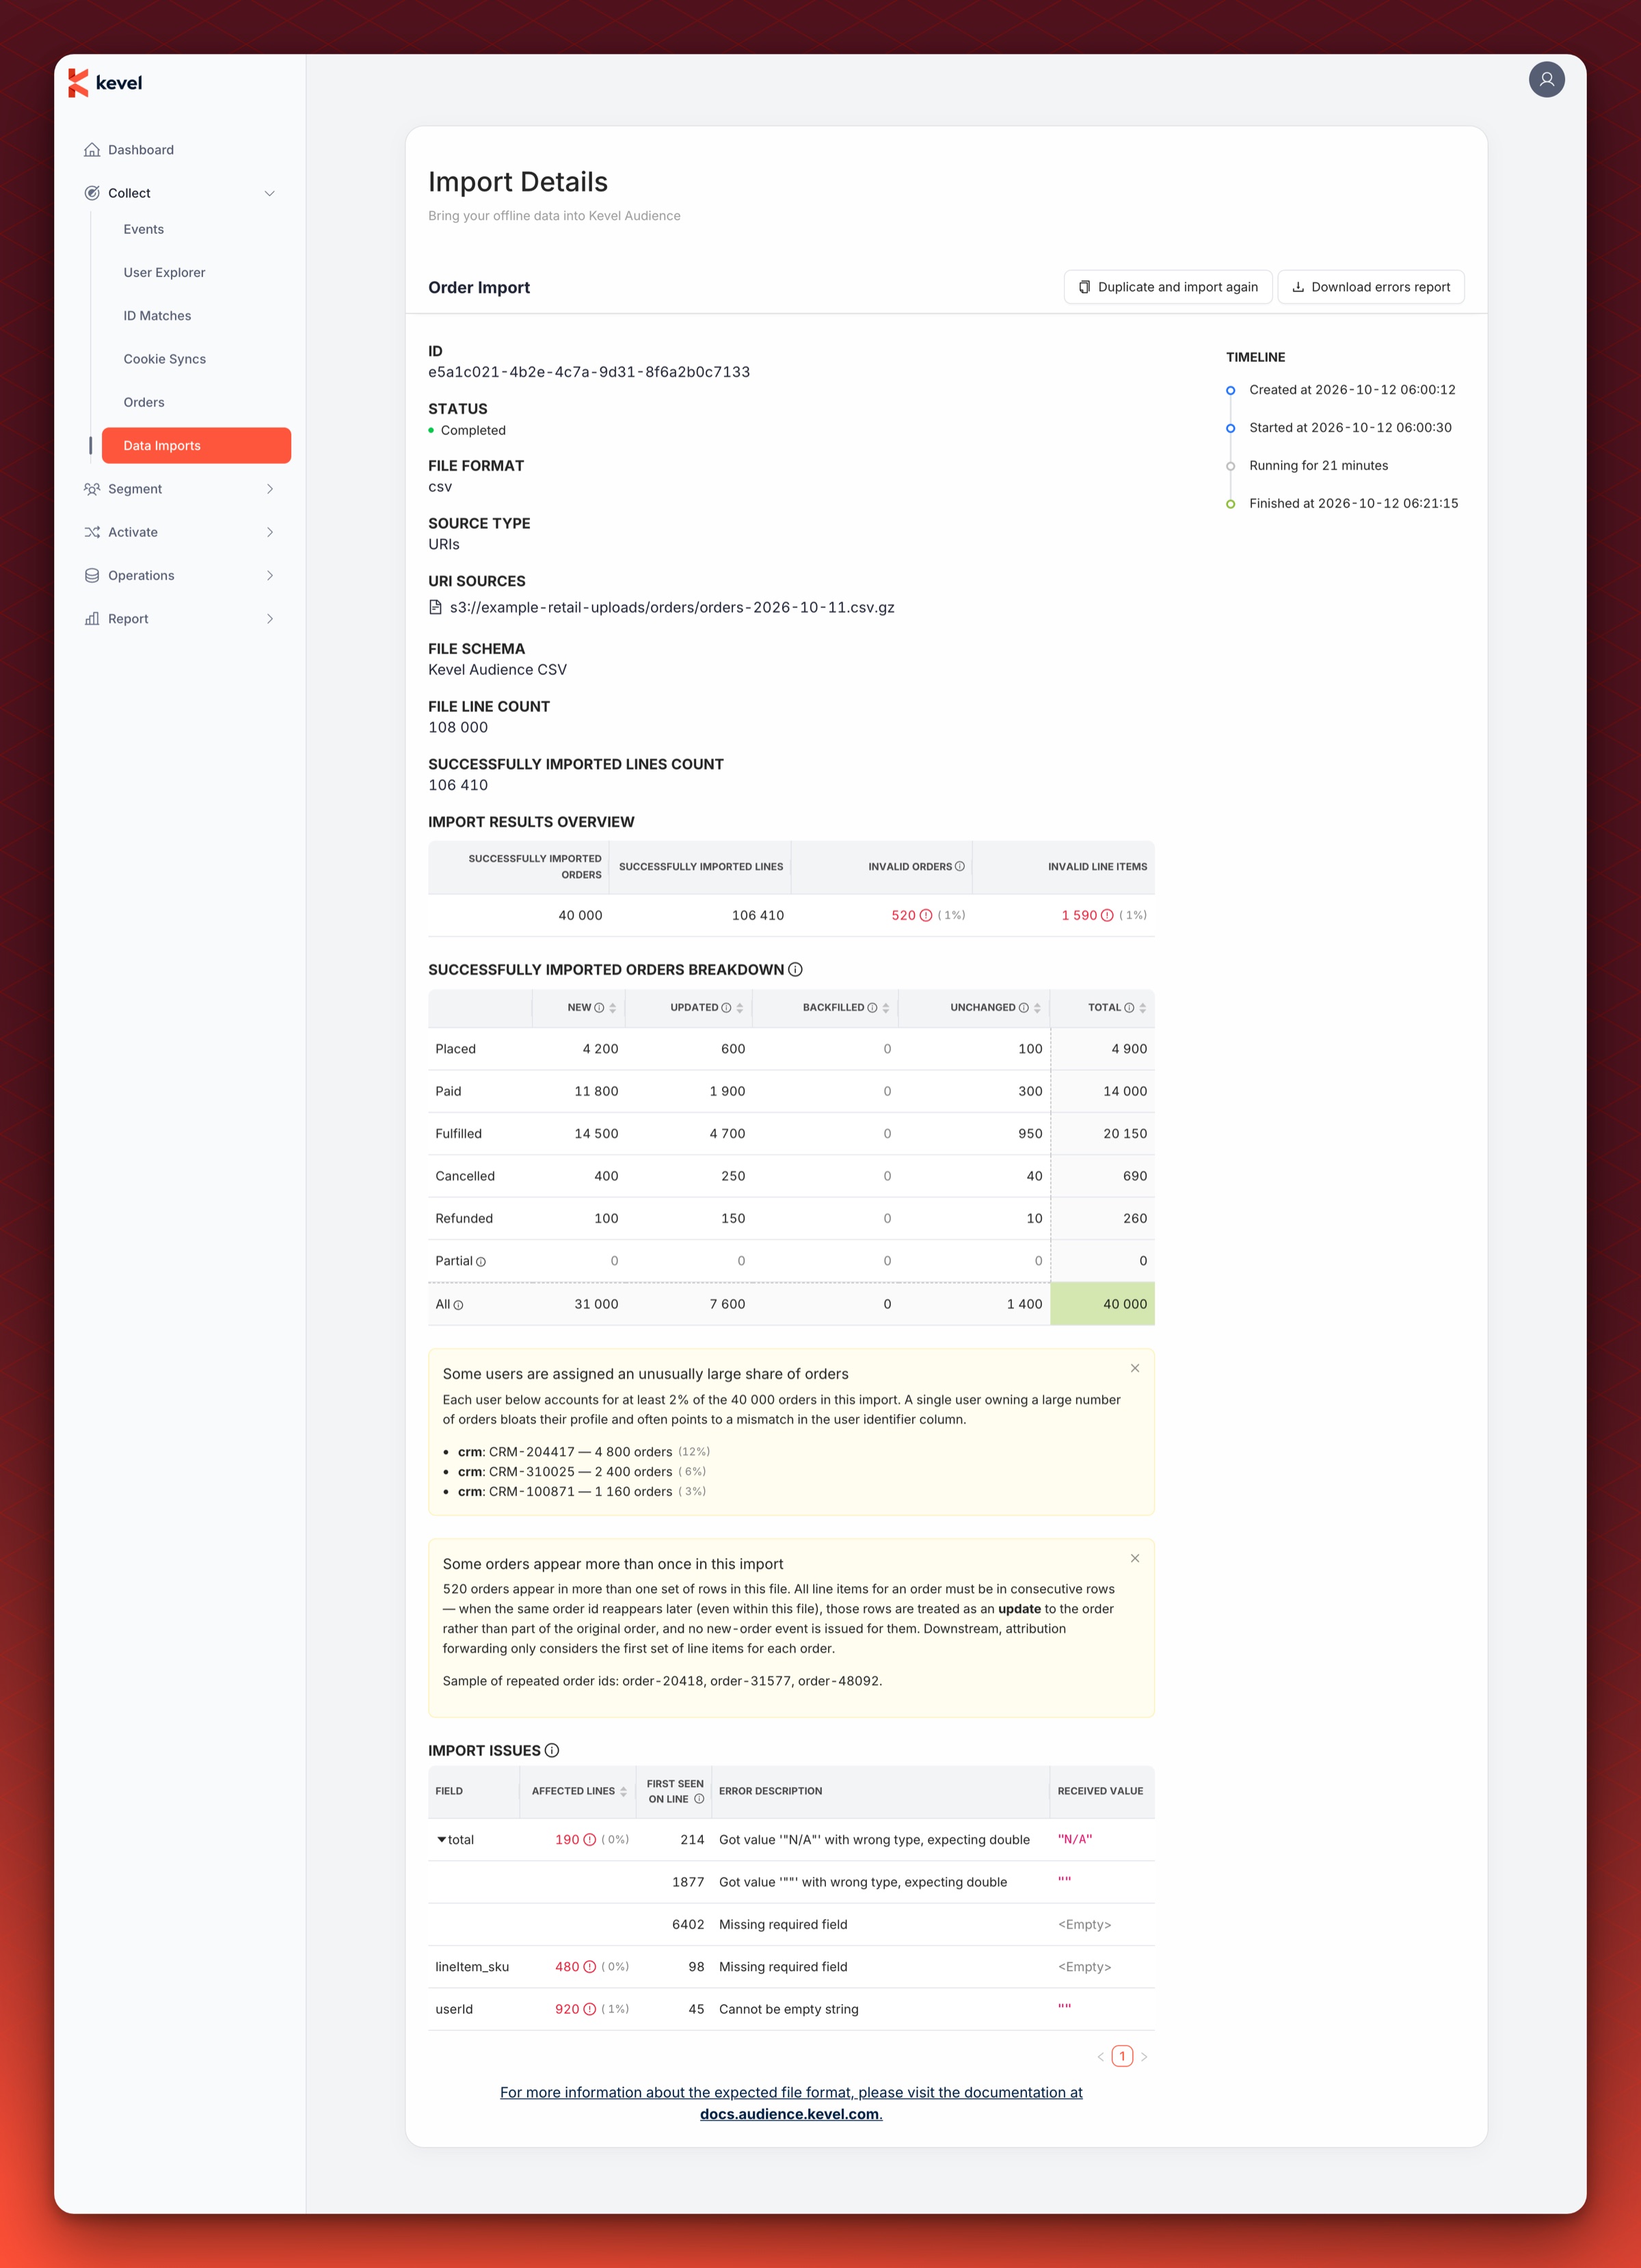This screenshot has height=2268, width=1641.
Task: Click Duplicate and import again button
Action: [1167, 287]
